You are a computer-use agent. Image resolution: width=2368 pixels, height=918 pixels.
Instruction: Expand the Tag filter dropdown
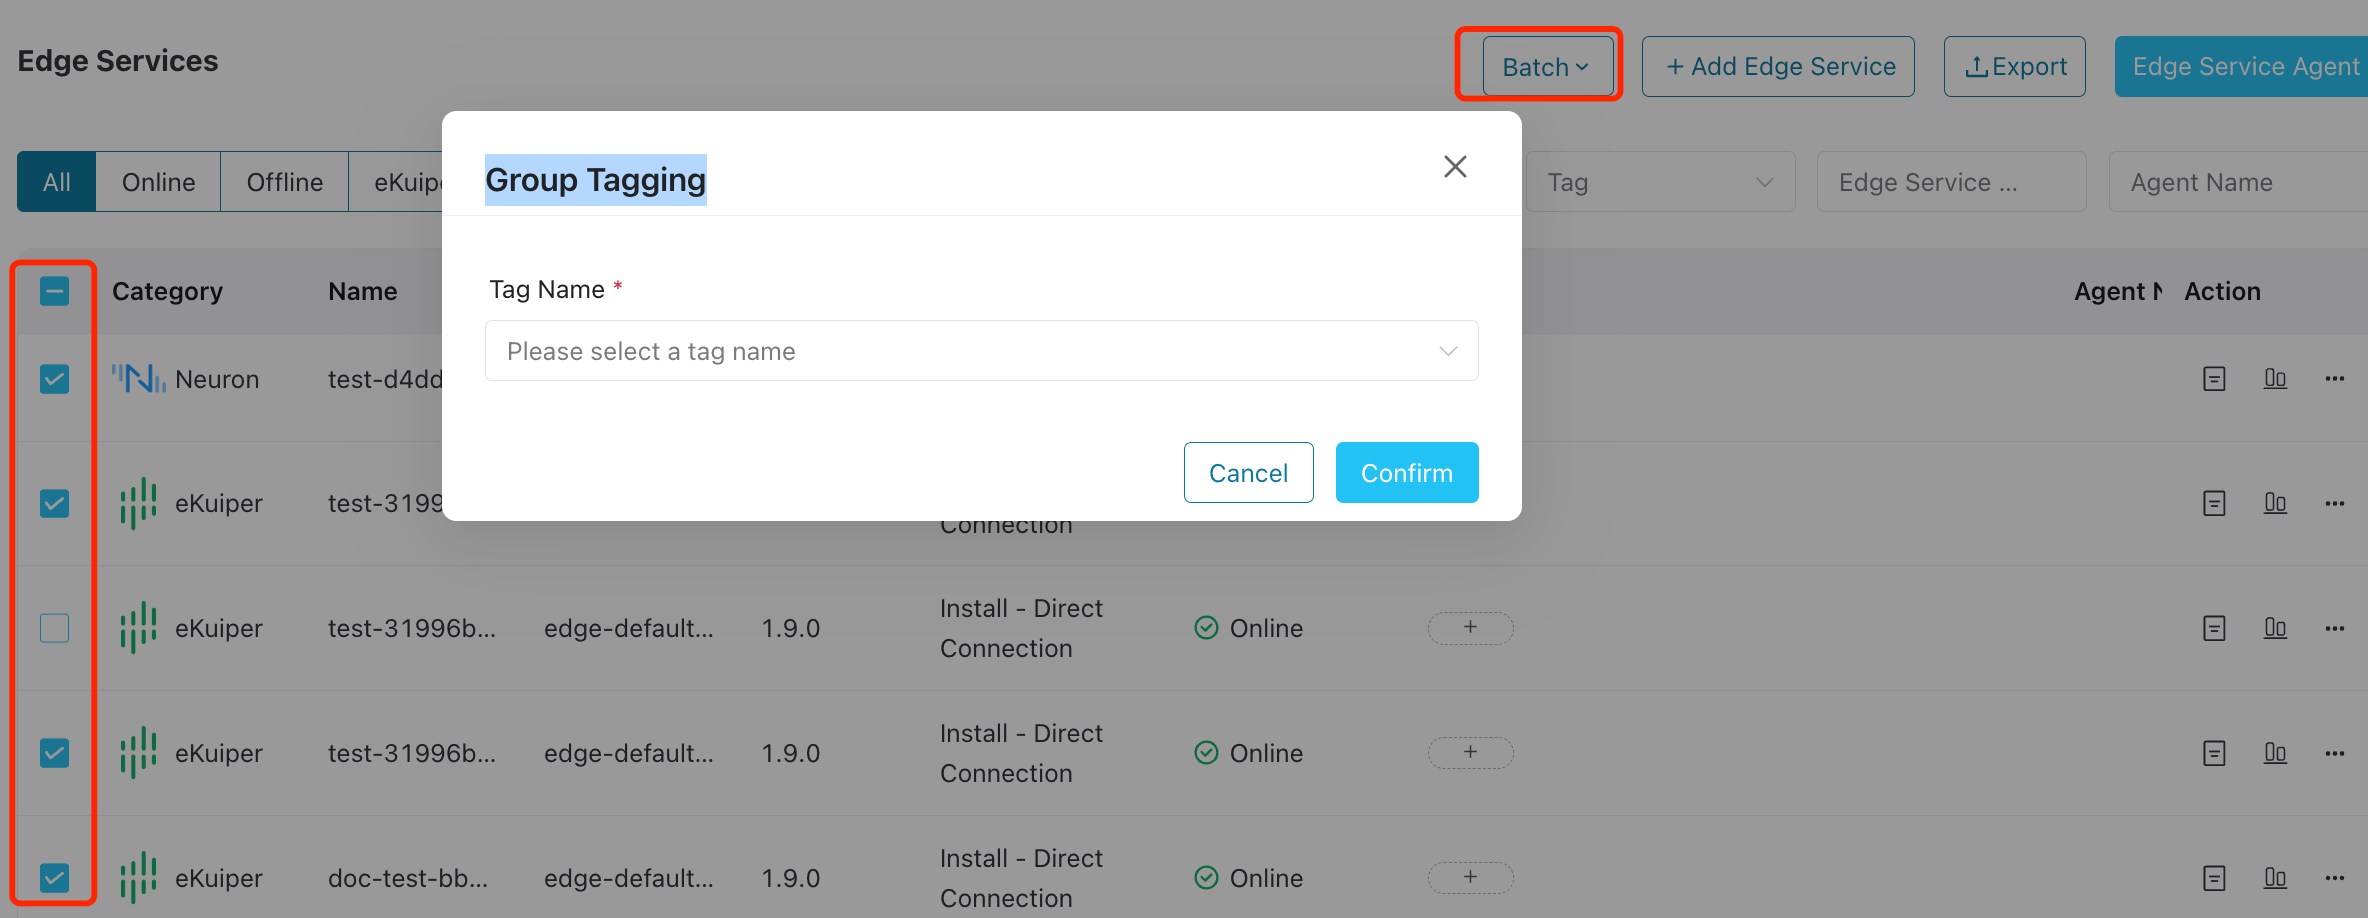click(1660, 182)
